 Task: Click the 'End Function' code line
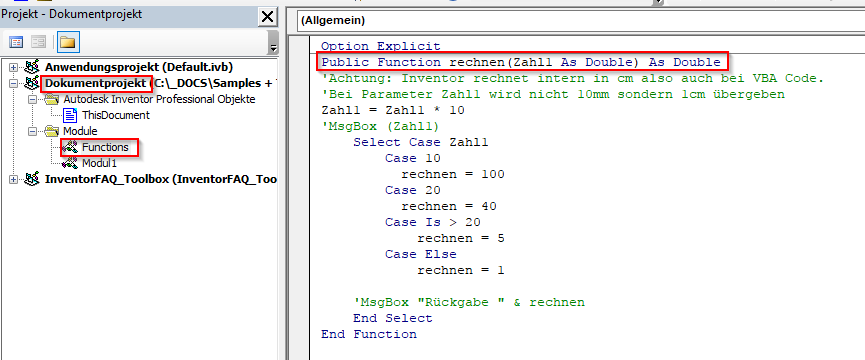[x=369, y=334]
